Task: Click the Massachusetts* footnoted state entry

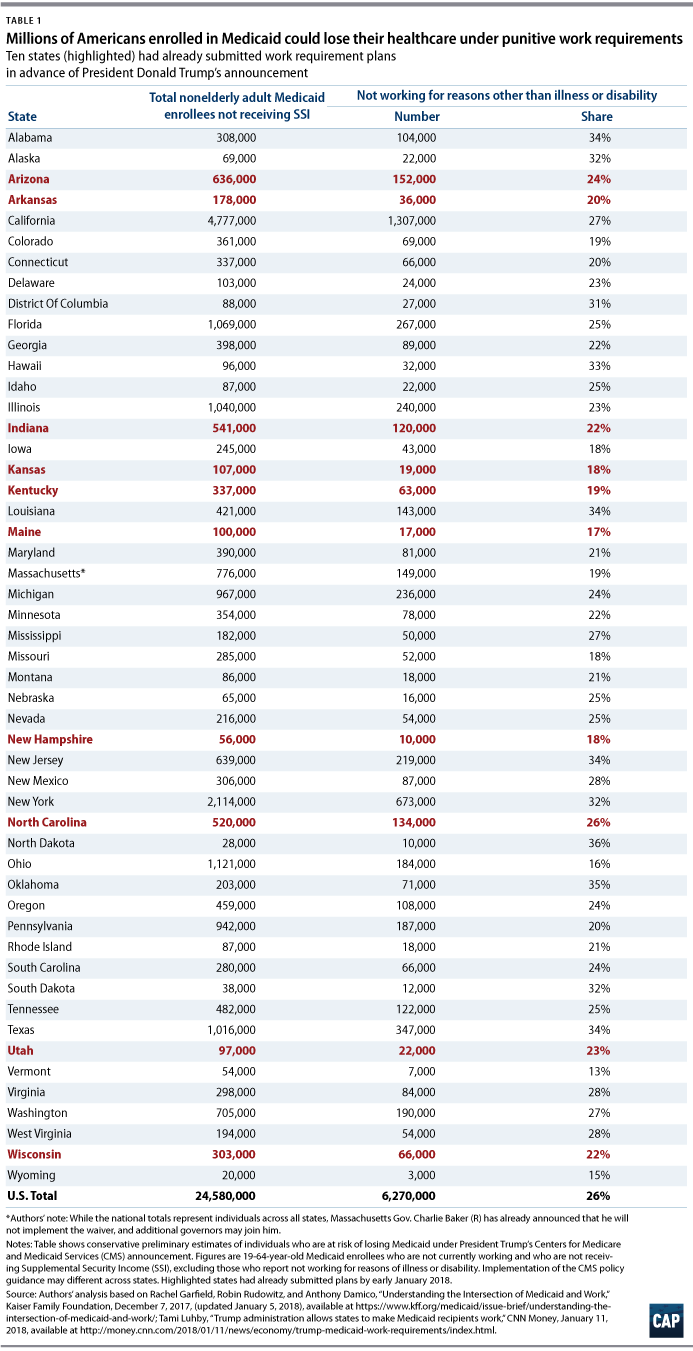Action: (45, 573)
